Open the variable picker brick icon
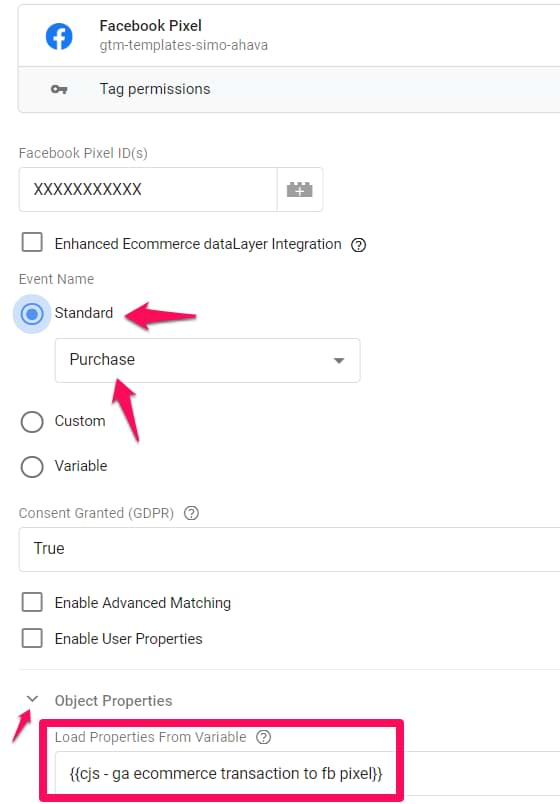Screen dimensions: 560x804 click(299, 190)
